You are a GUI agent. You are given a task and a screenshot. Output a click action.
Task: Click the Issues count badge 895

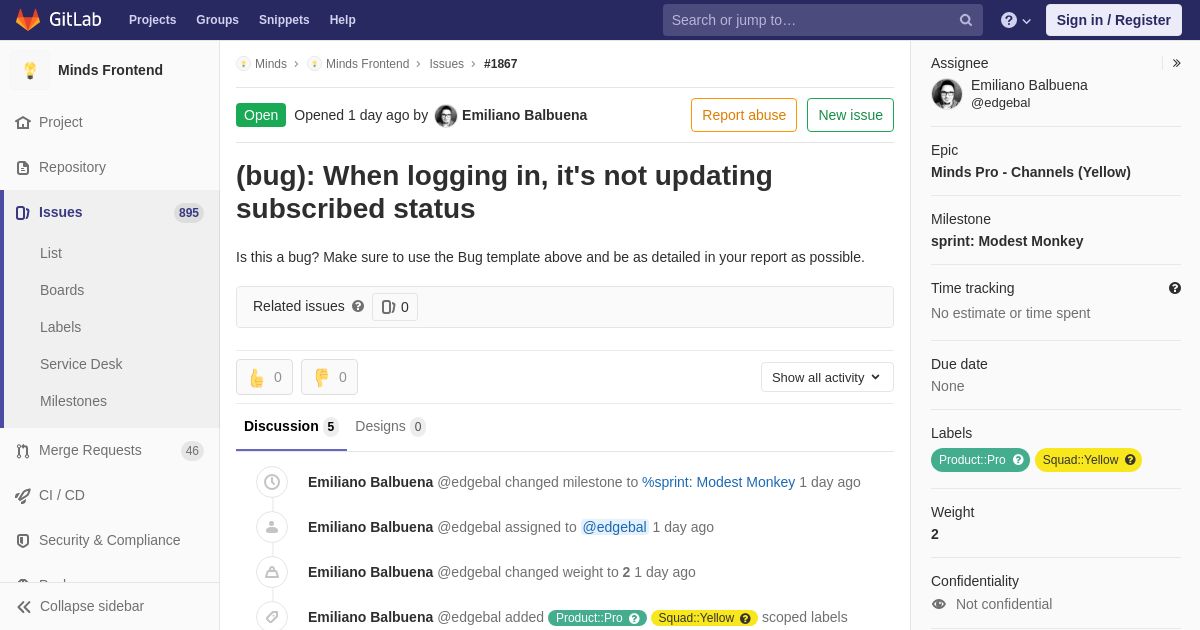pos(189,213)
